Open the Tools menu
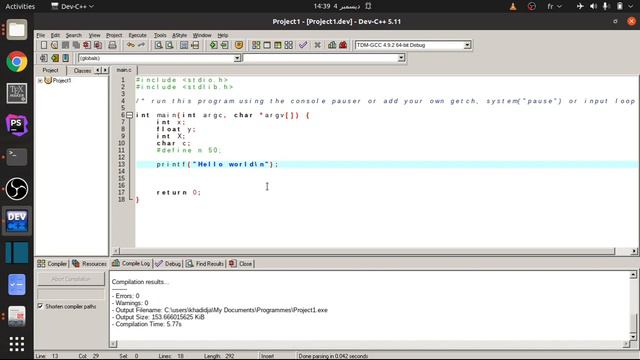 [160, 35]
